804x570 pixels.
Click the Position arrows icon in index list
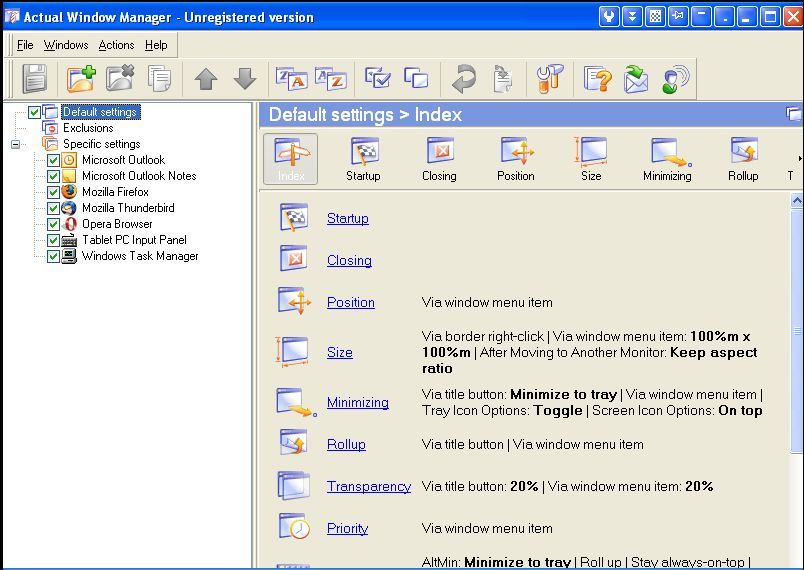[x=294, y=301]
